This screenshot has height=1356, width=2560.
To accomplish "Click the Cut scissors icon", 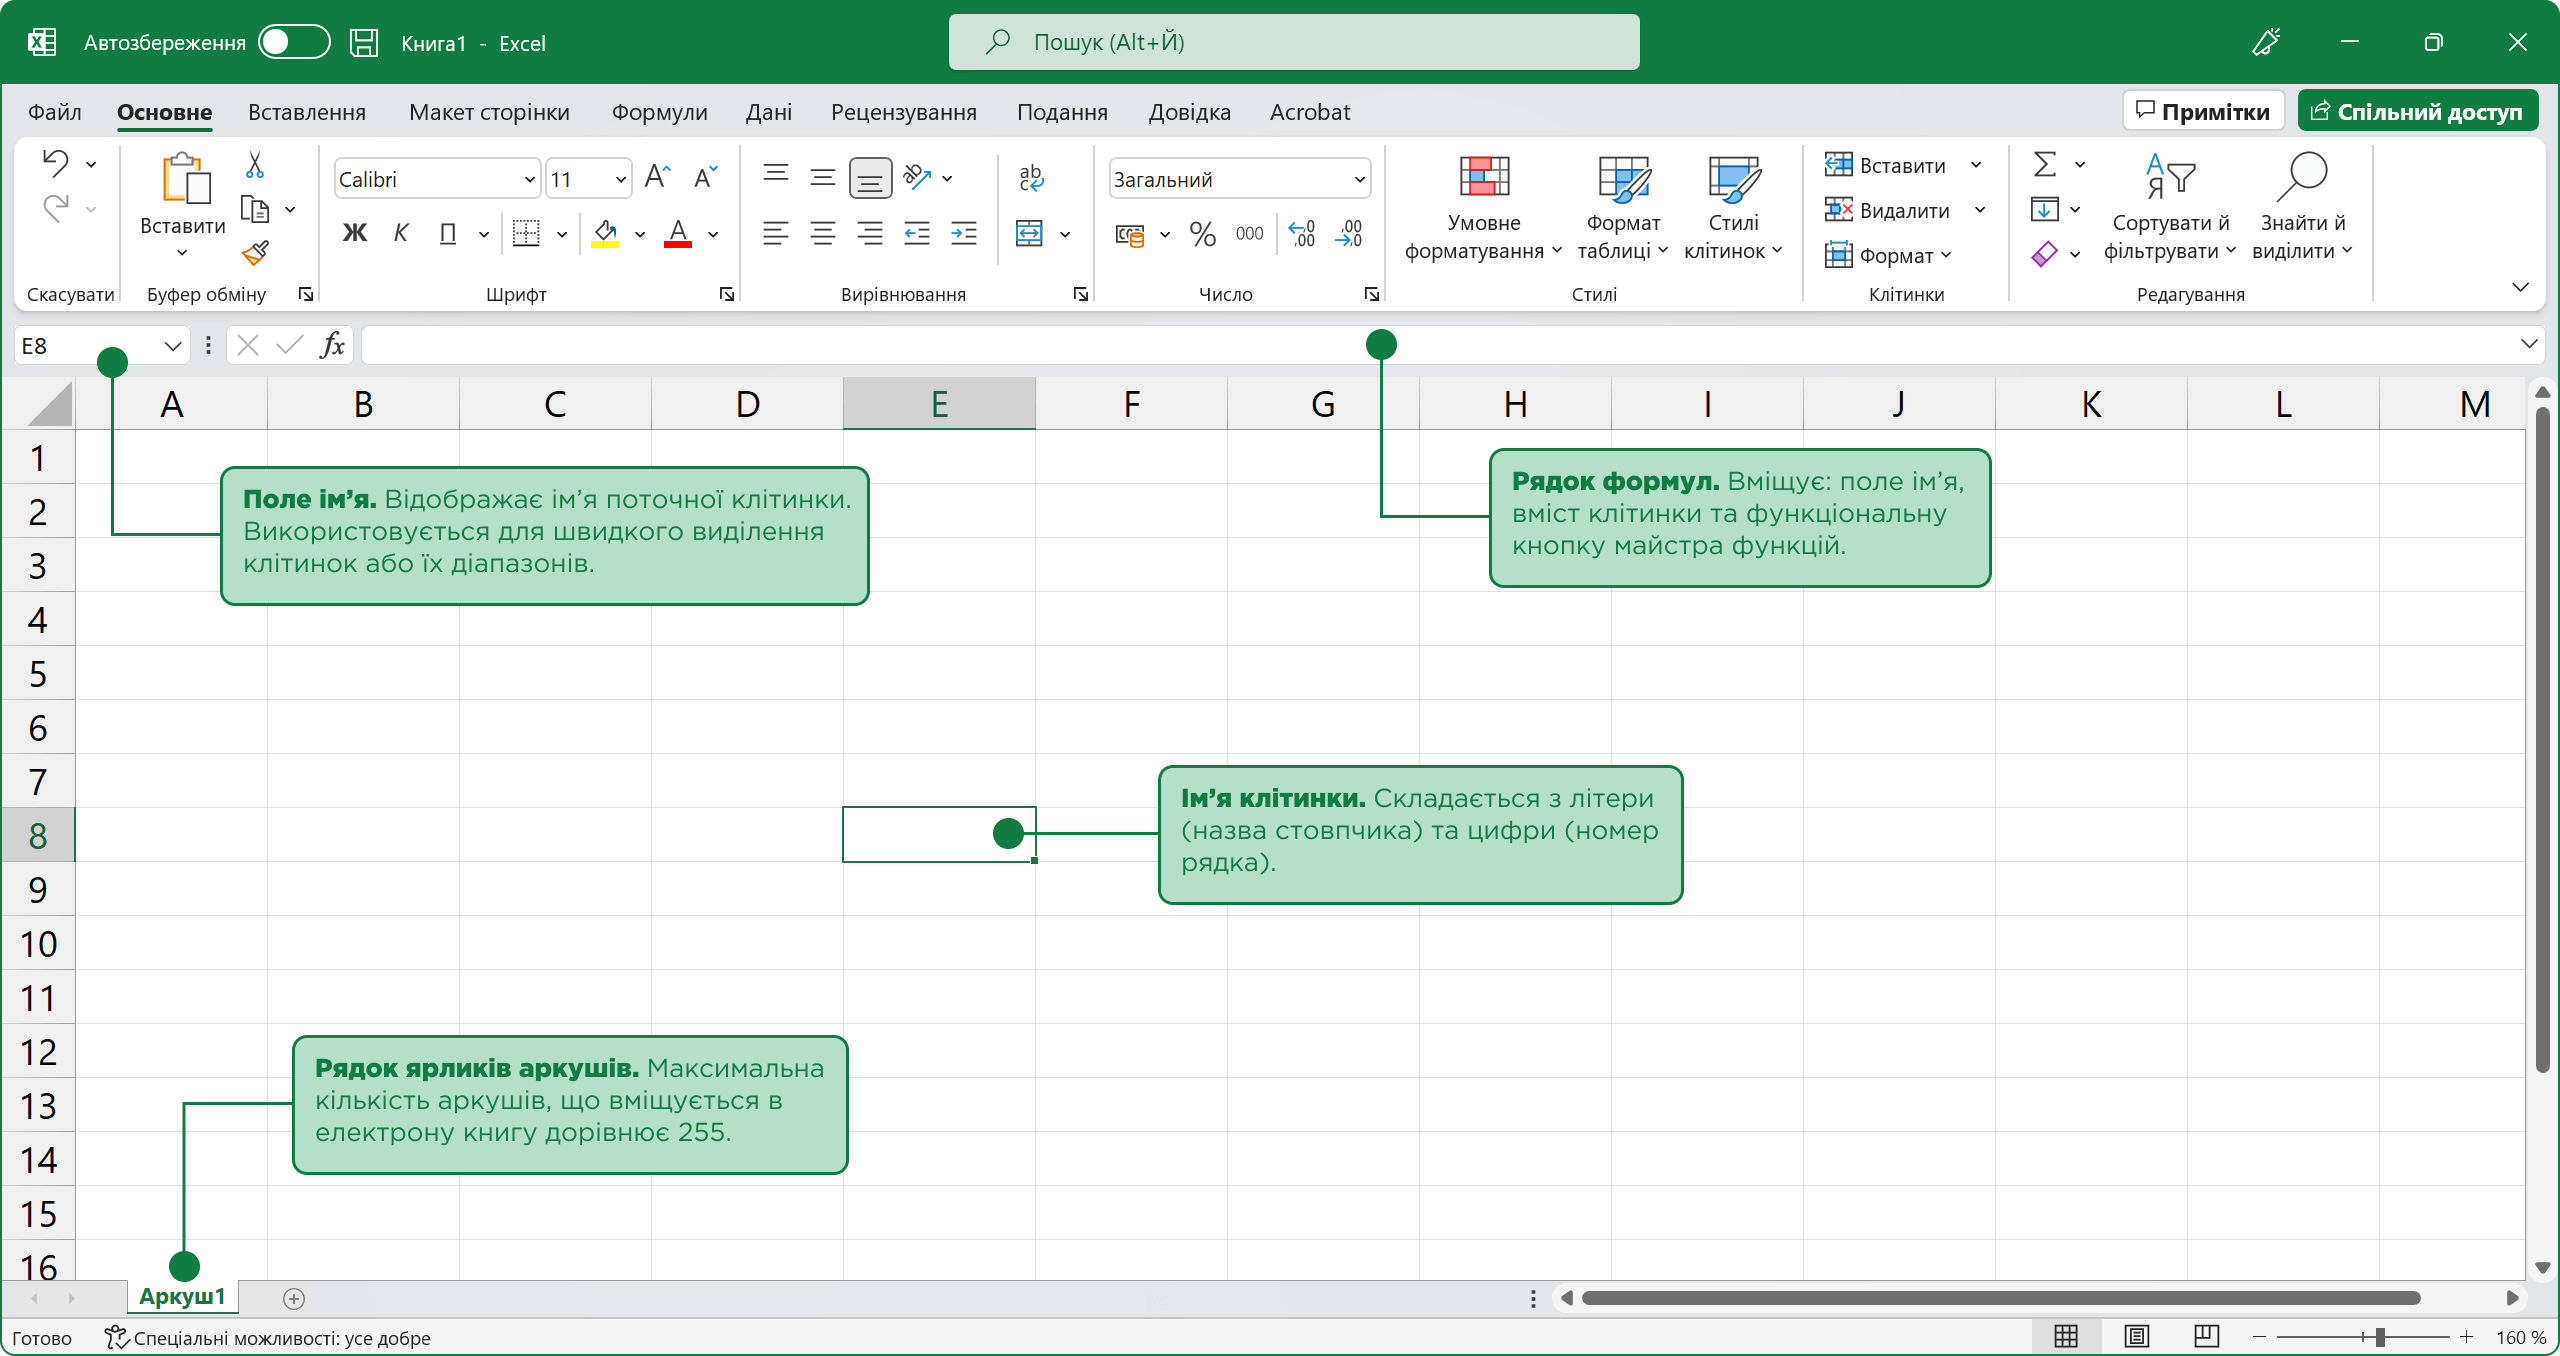I will tap(255, 165).
